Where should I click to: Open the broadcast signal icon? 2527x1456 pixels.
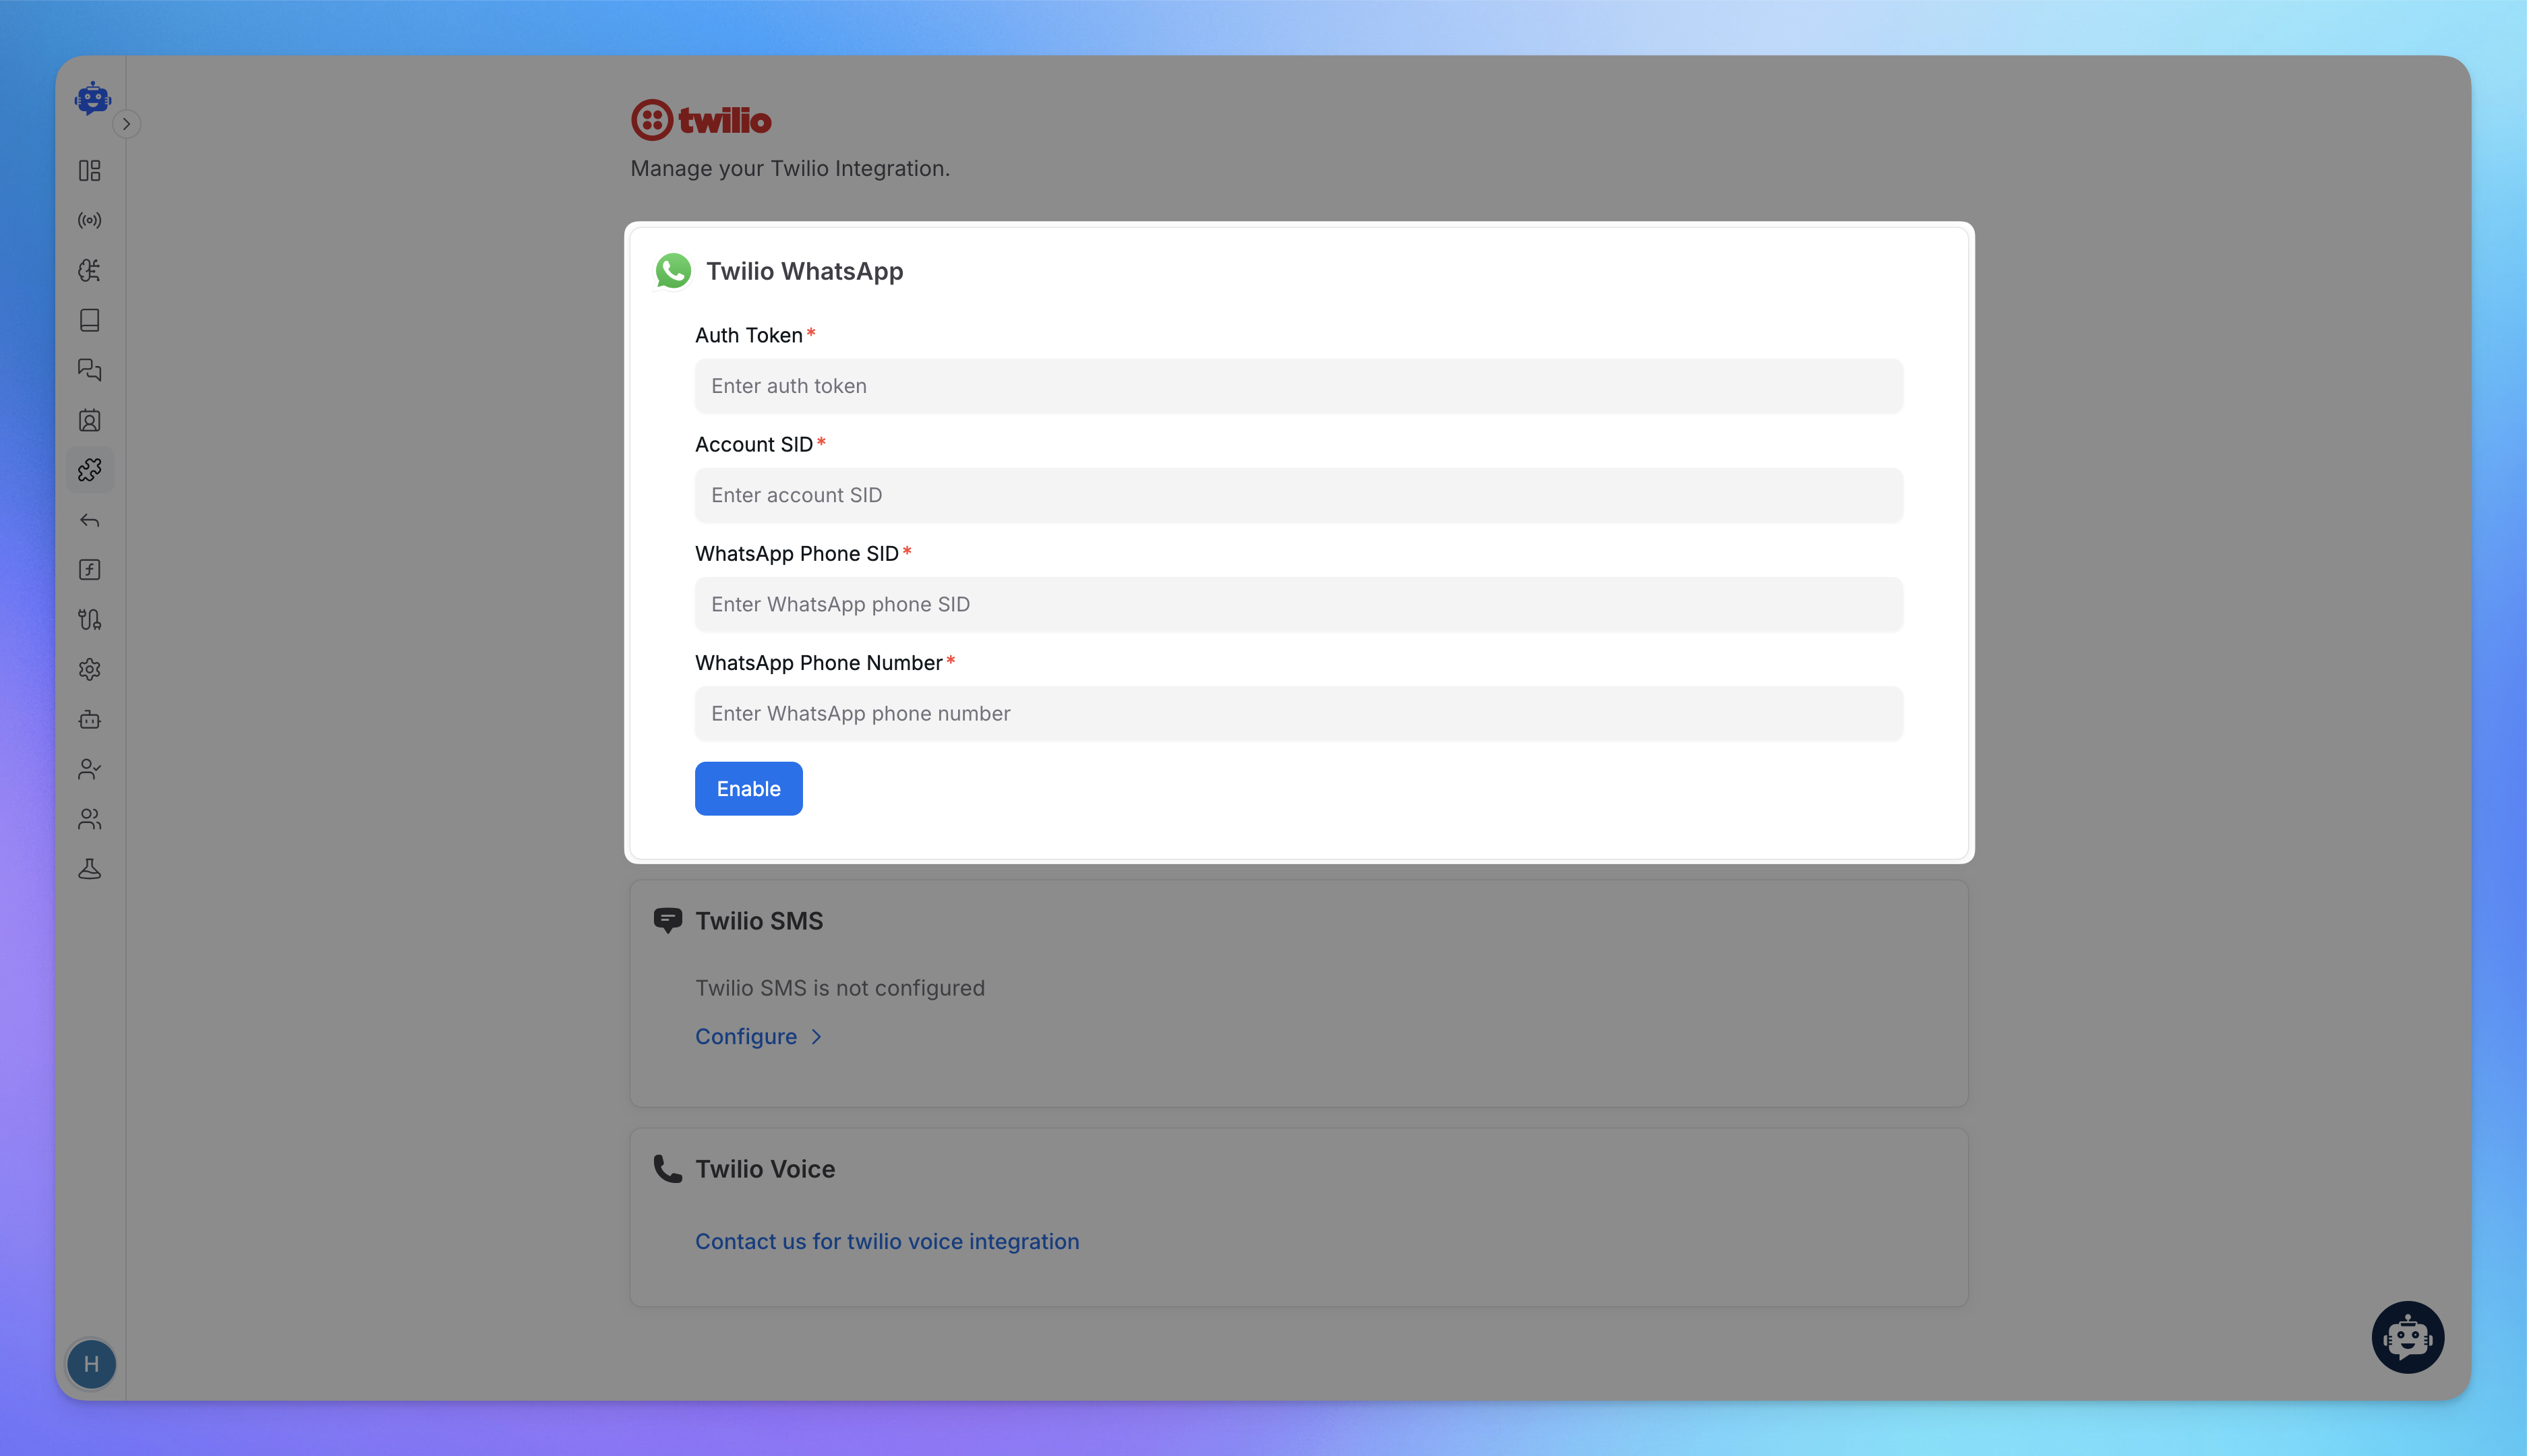pyautogui.click(x=90, y=221)
